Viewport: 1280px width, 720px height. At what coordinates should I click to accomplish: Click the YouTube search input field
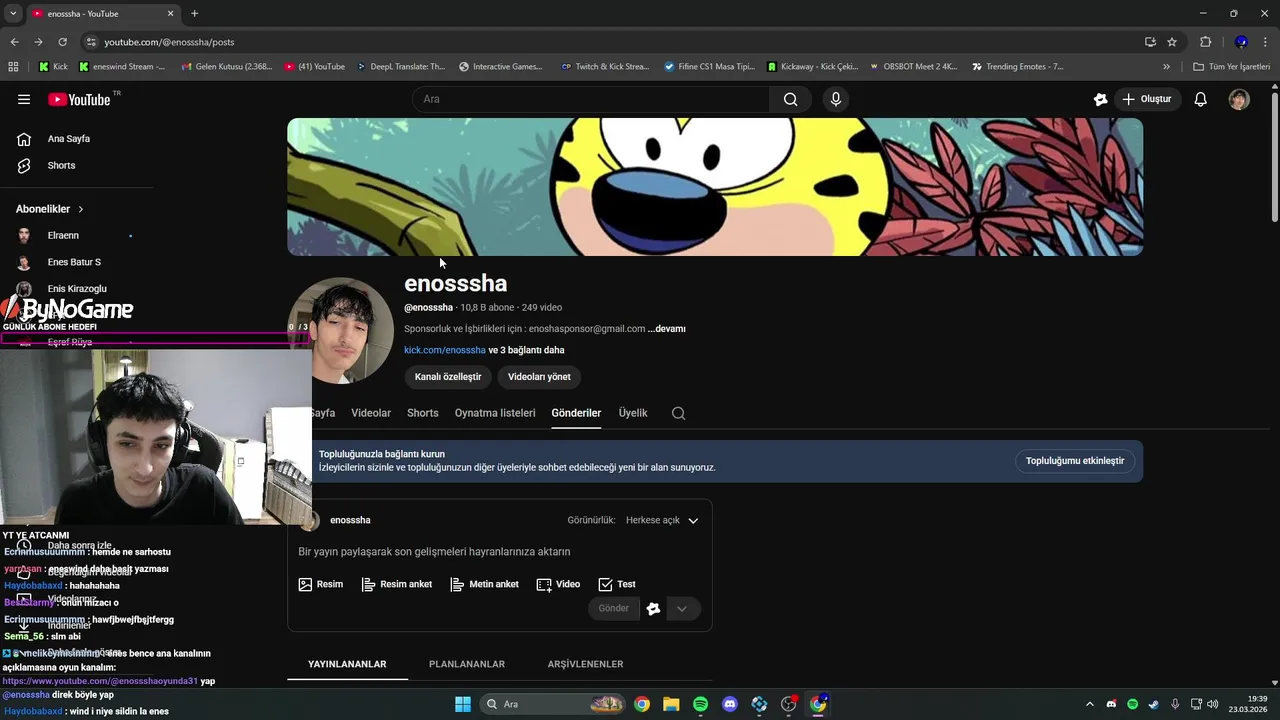point(592,99)
